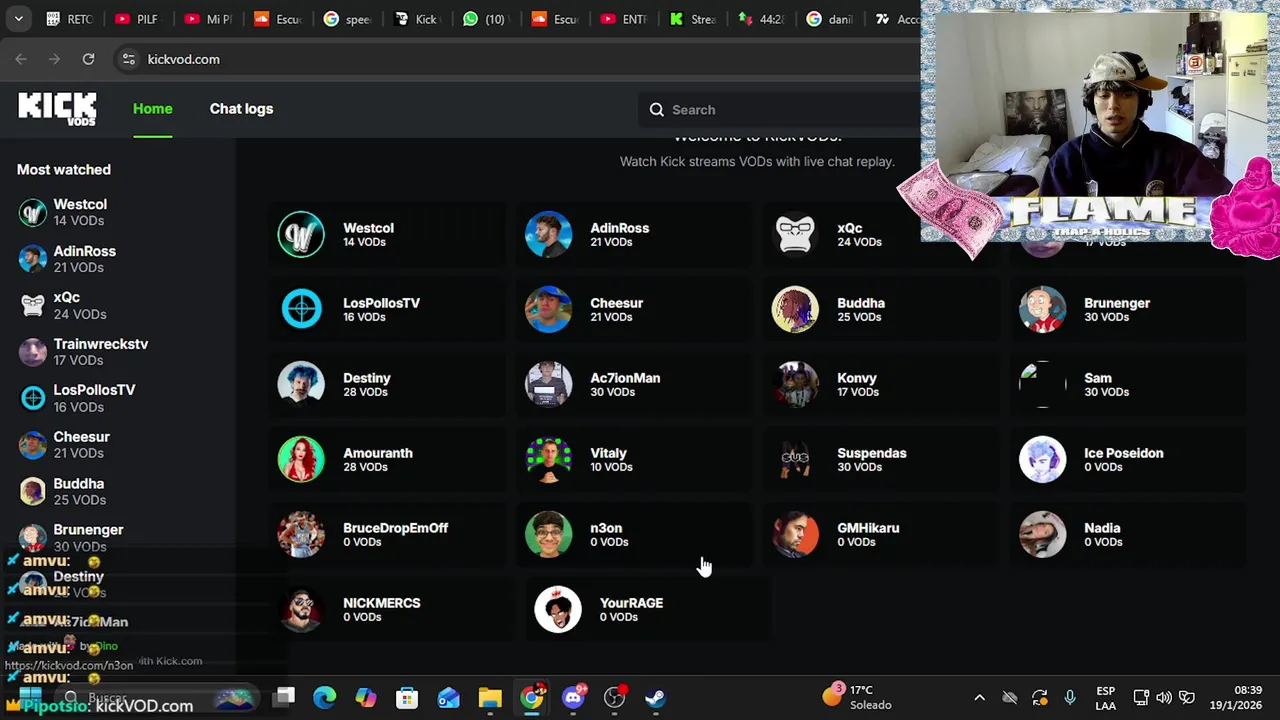Click 'Watch Kick streams VODs with live chat replay.'
Viewport: 1280px width, 720px height.
point(757,161)
